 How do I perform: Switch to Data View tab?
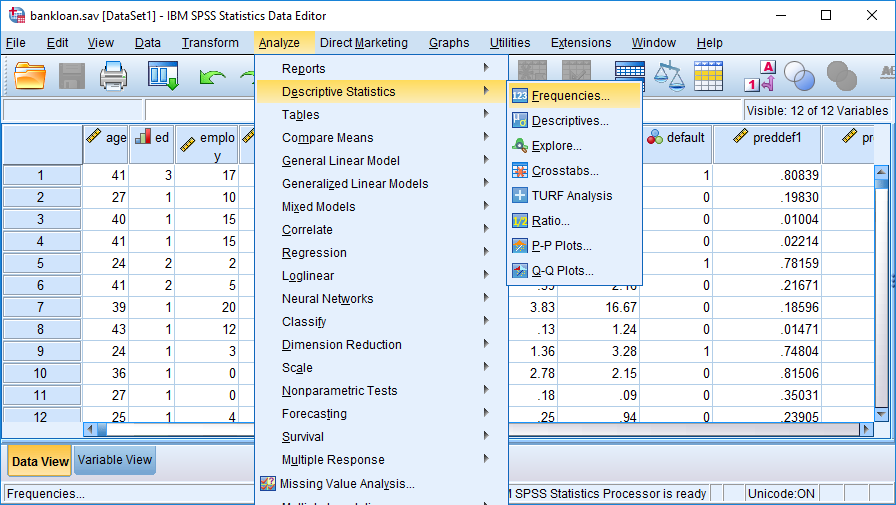39,461
